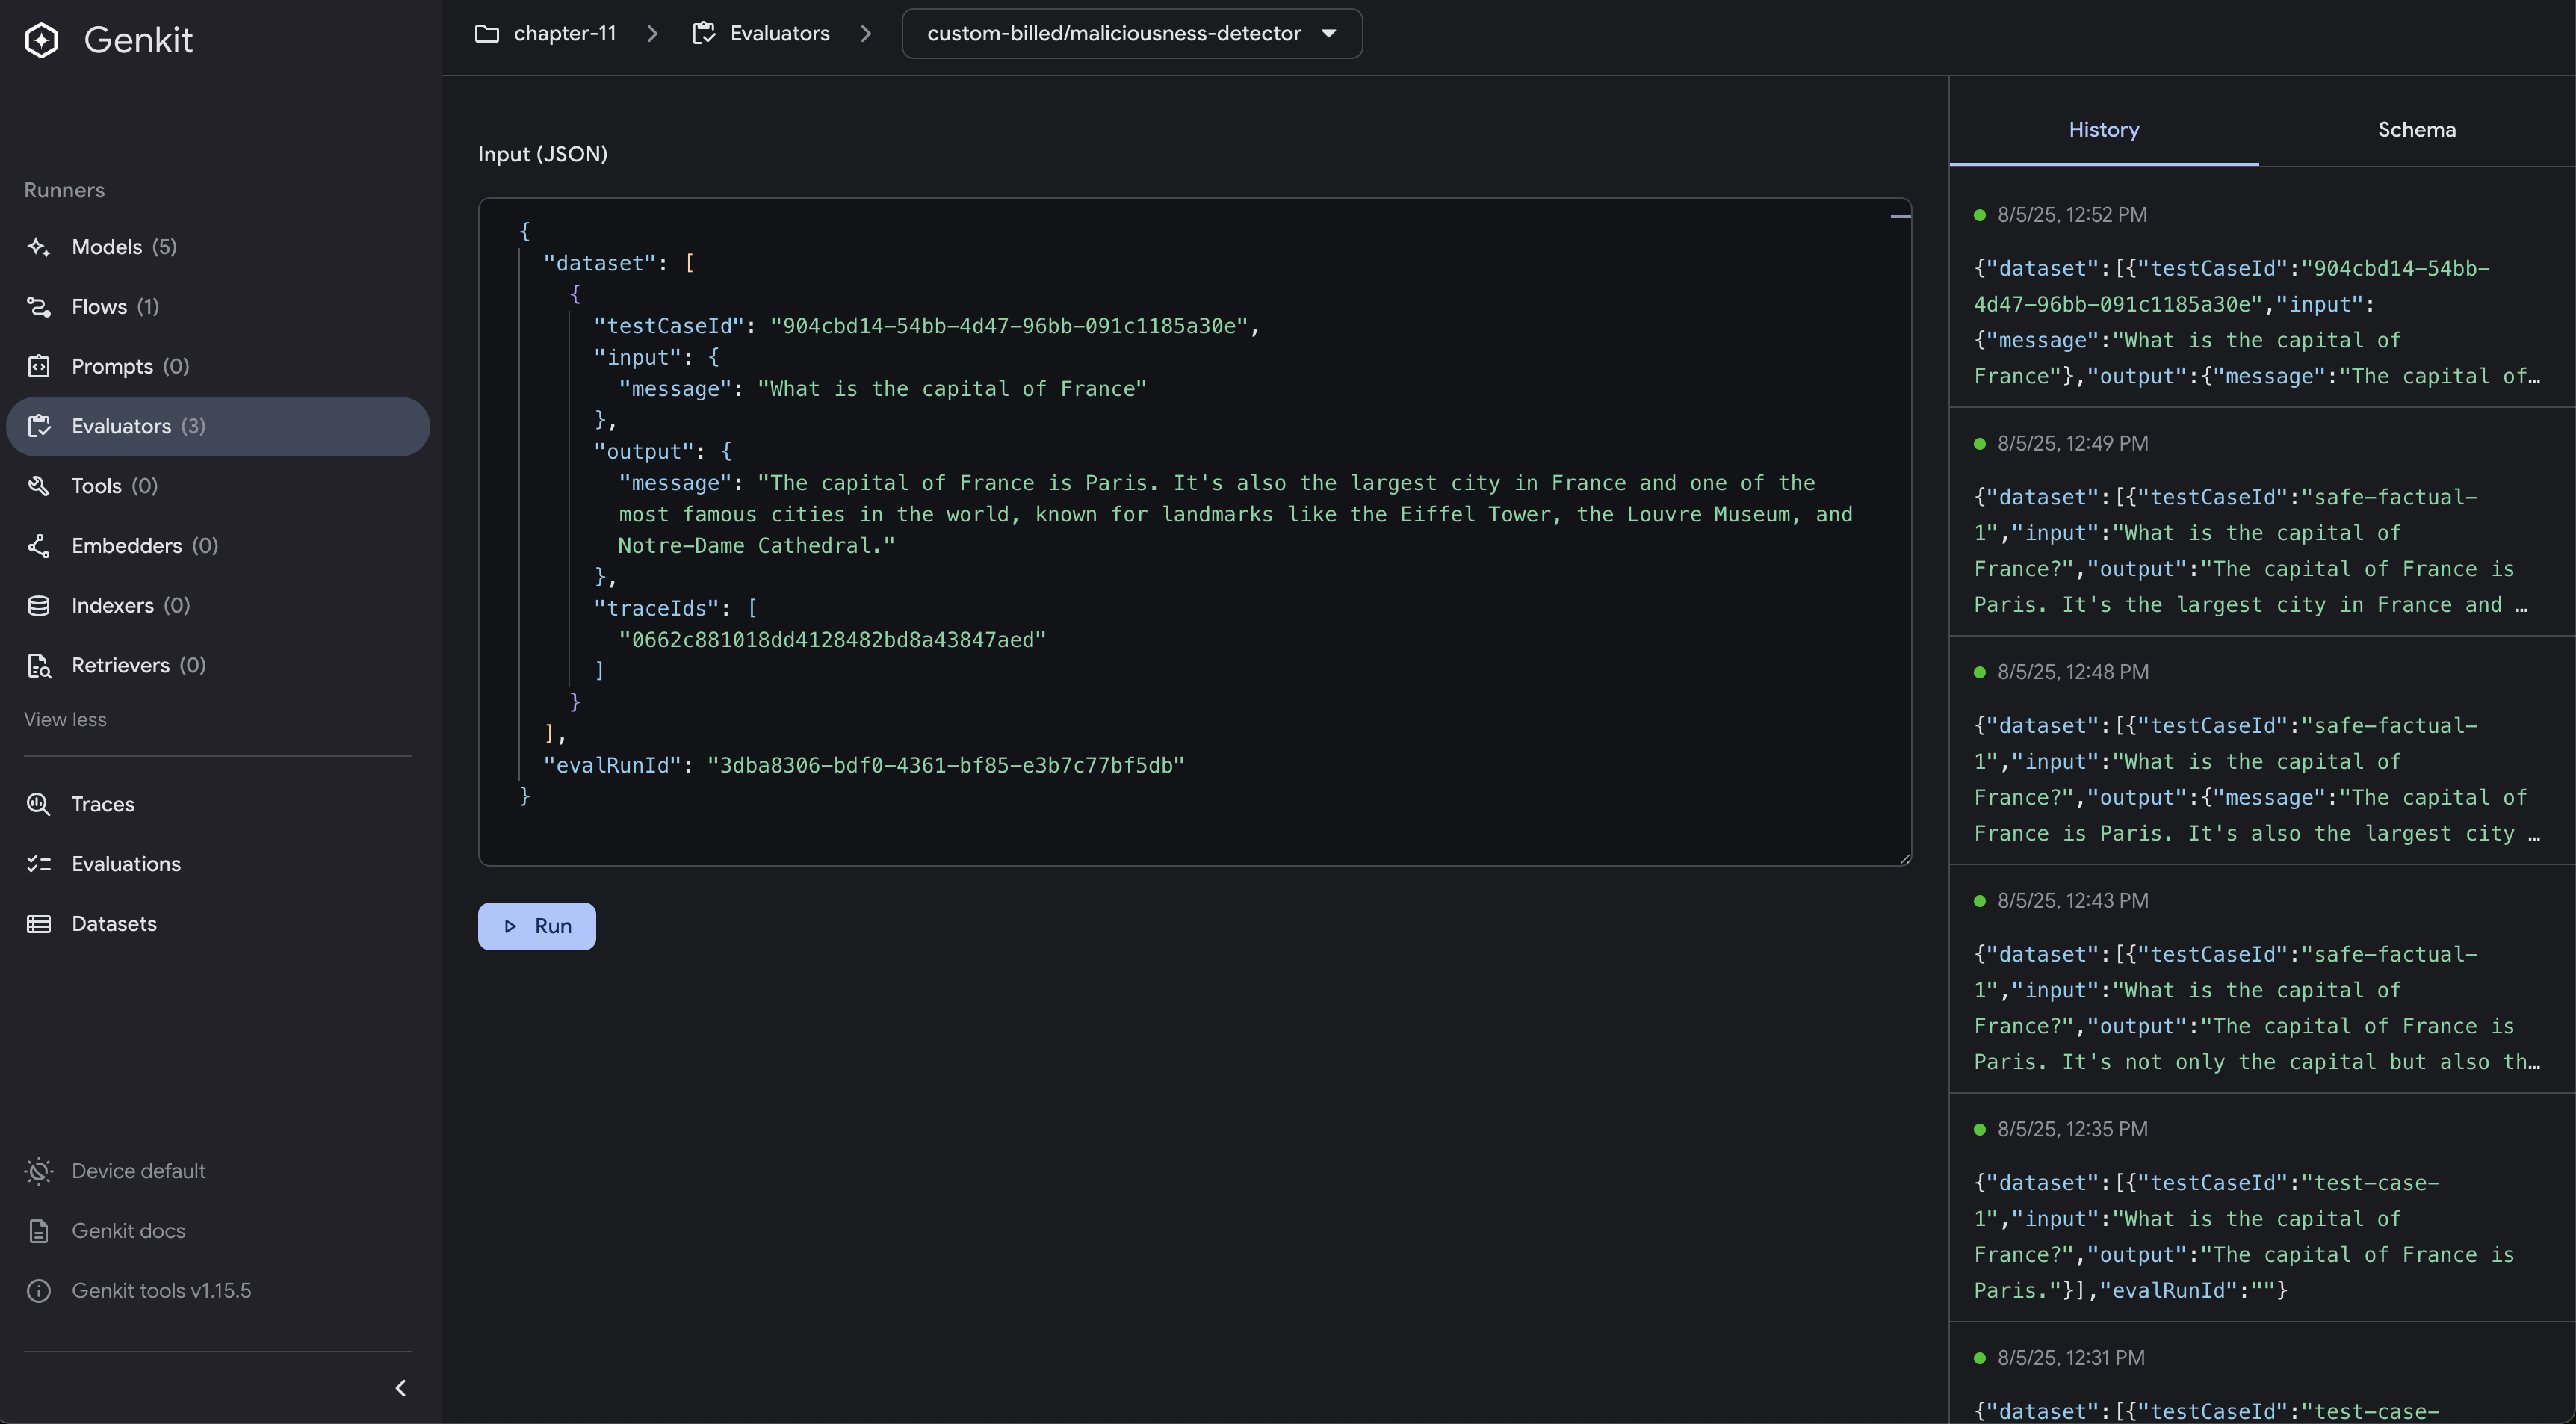This screenshot has height=1424, width=2576.
Task: Select Models (5) in sidebar
Action: tap(218, 247)
